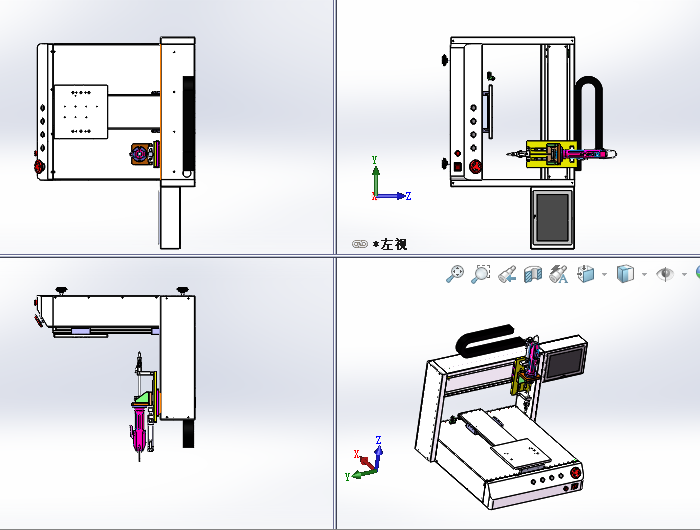Expand the Display Style dropdown arrow
700x530 pixels.
[644, 274]
